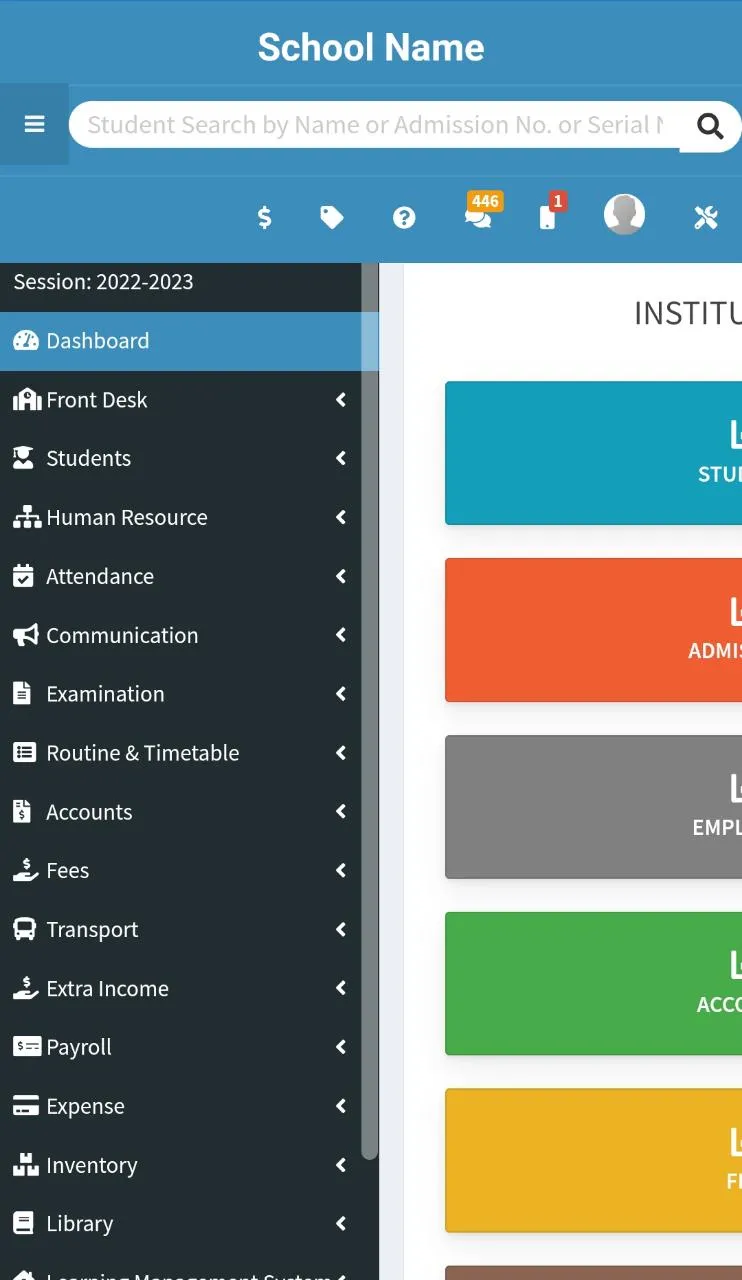
Task: Open the tools wrench settings icon
Action: coord(706,217)
